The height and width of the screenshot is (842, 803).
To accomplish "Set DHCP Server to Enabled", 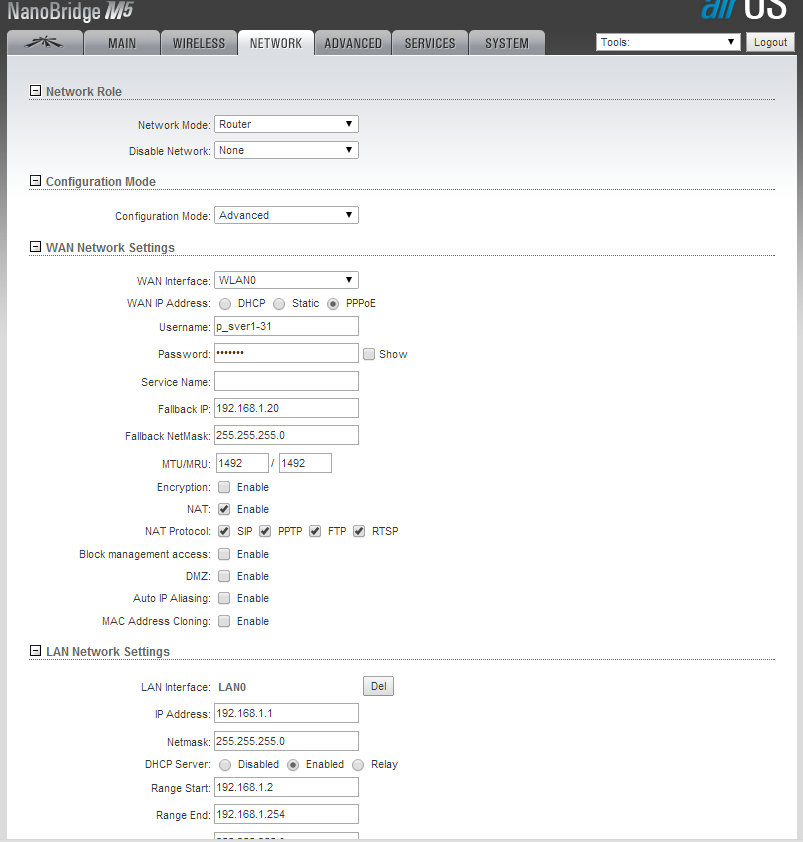I will pos(293,765).
